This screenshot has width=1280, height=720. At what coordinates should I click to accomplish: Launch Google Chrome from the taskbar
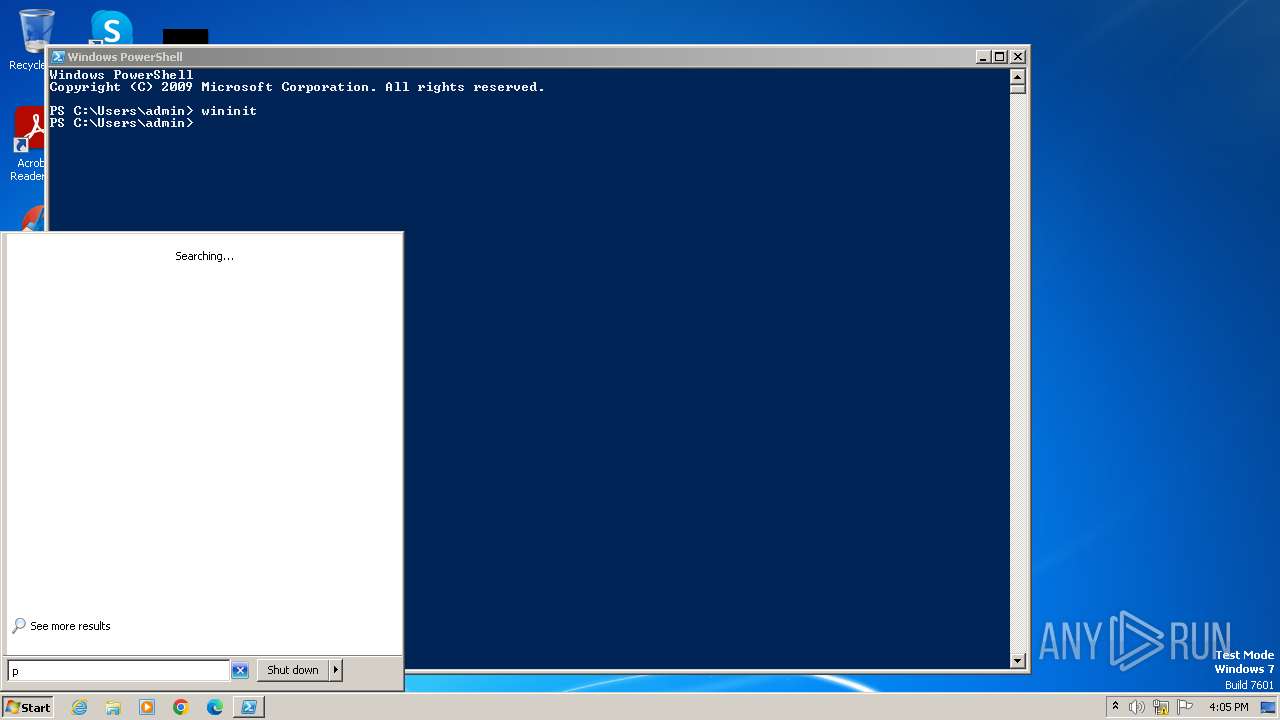(x=181, y=707)
